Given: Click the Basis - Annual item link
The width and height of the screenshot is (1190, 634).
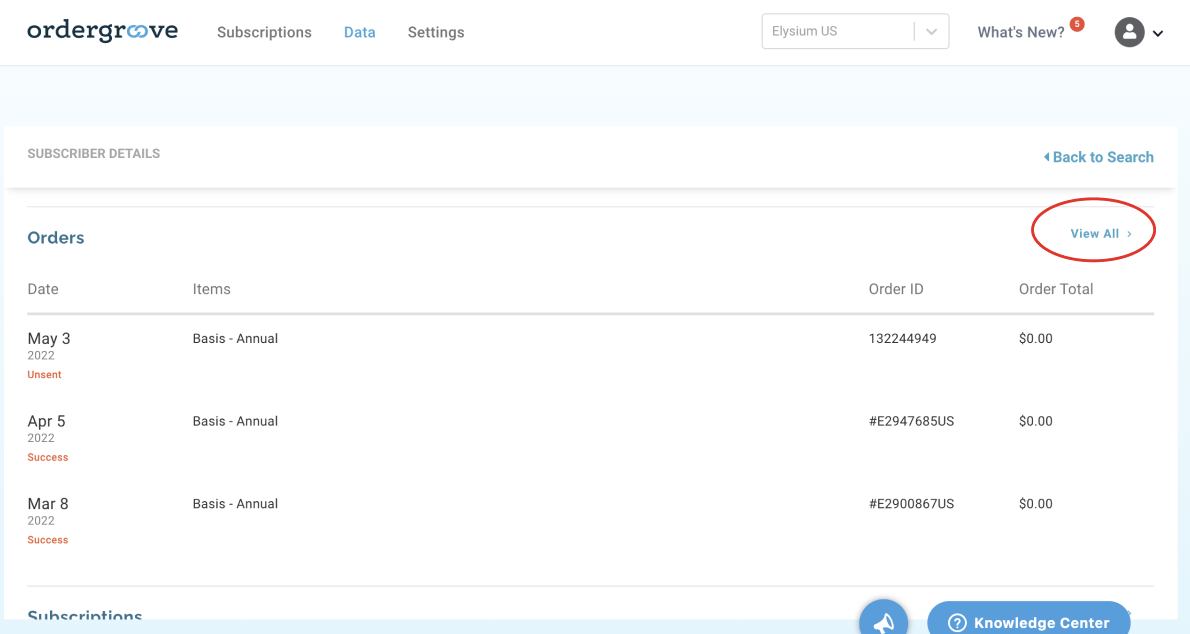Looking at the screenshot, I should [235, 338].
